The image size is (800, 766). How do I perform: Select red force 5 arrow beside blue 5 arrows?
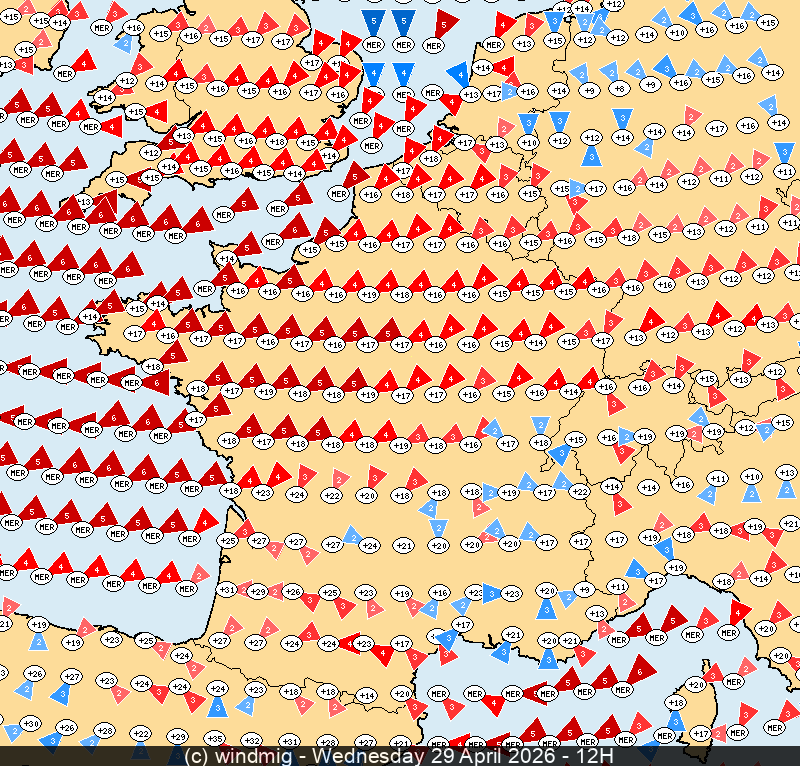coord(442,22)
